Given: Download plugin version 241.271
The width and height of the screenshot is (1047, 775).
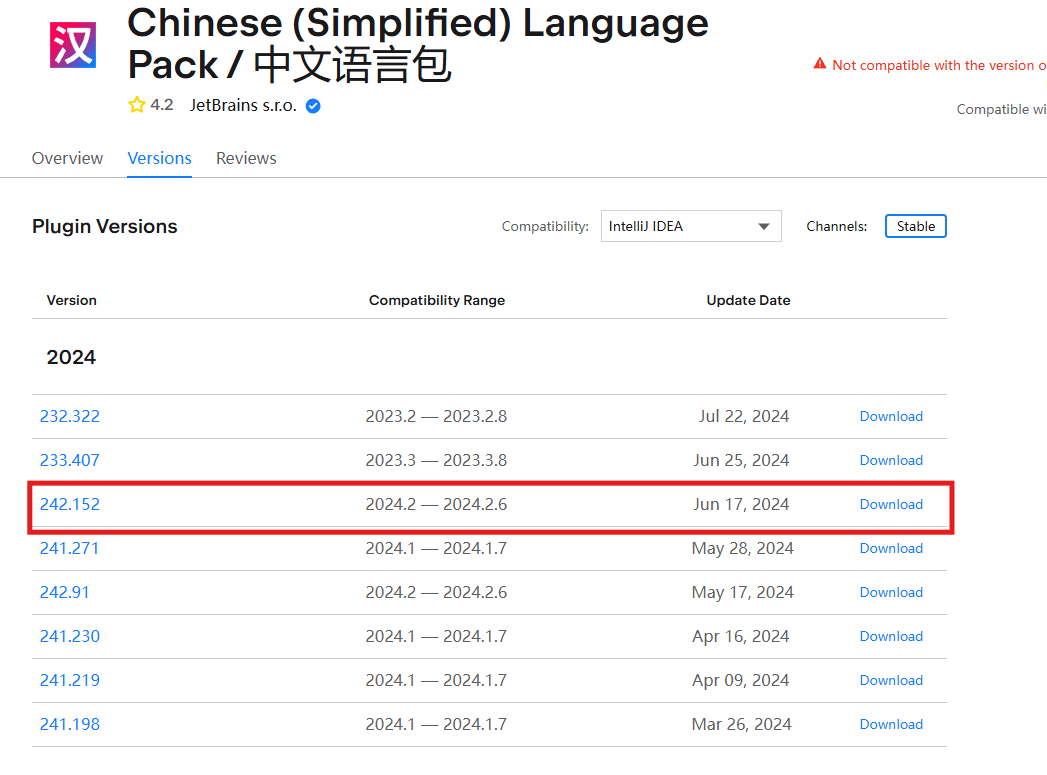Looking at the screenshot, I should [891, 549].
